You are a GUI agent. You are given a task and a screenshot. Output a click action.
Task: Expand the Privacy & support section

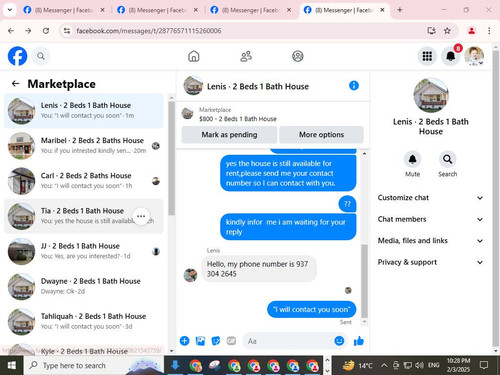pyautogui.click(x=430, y=262)
